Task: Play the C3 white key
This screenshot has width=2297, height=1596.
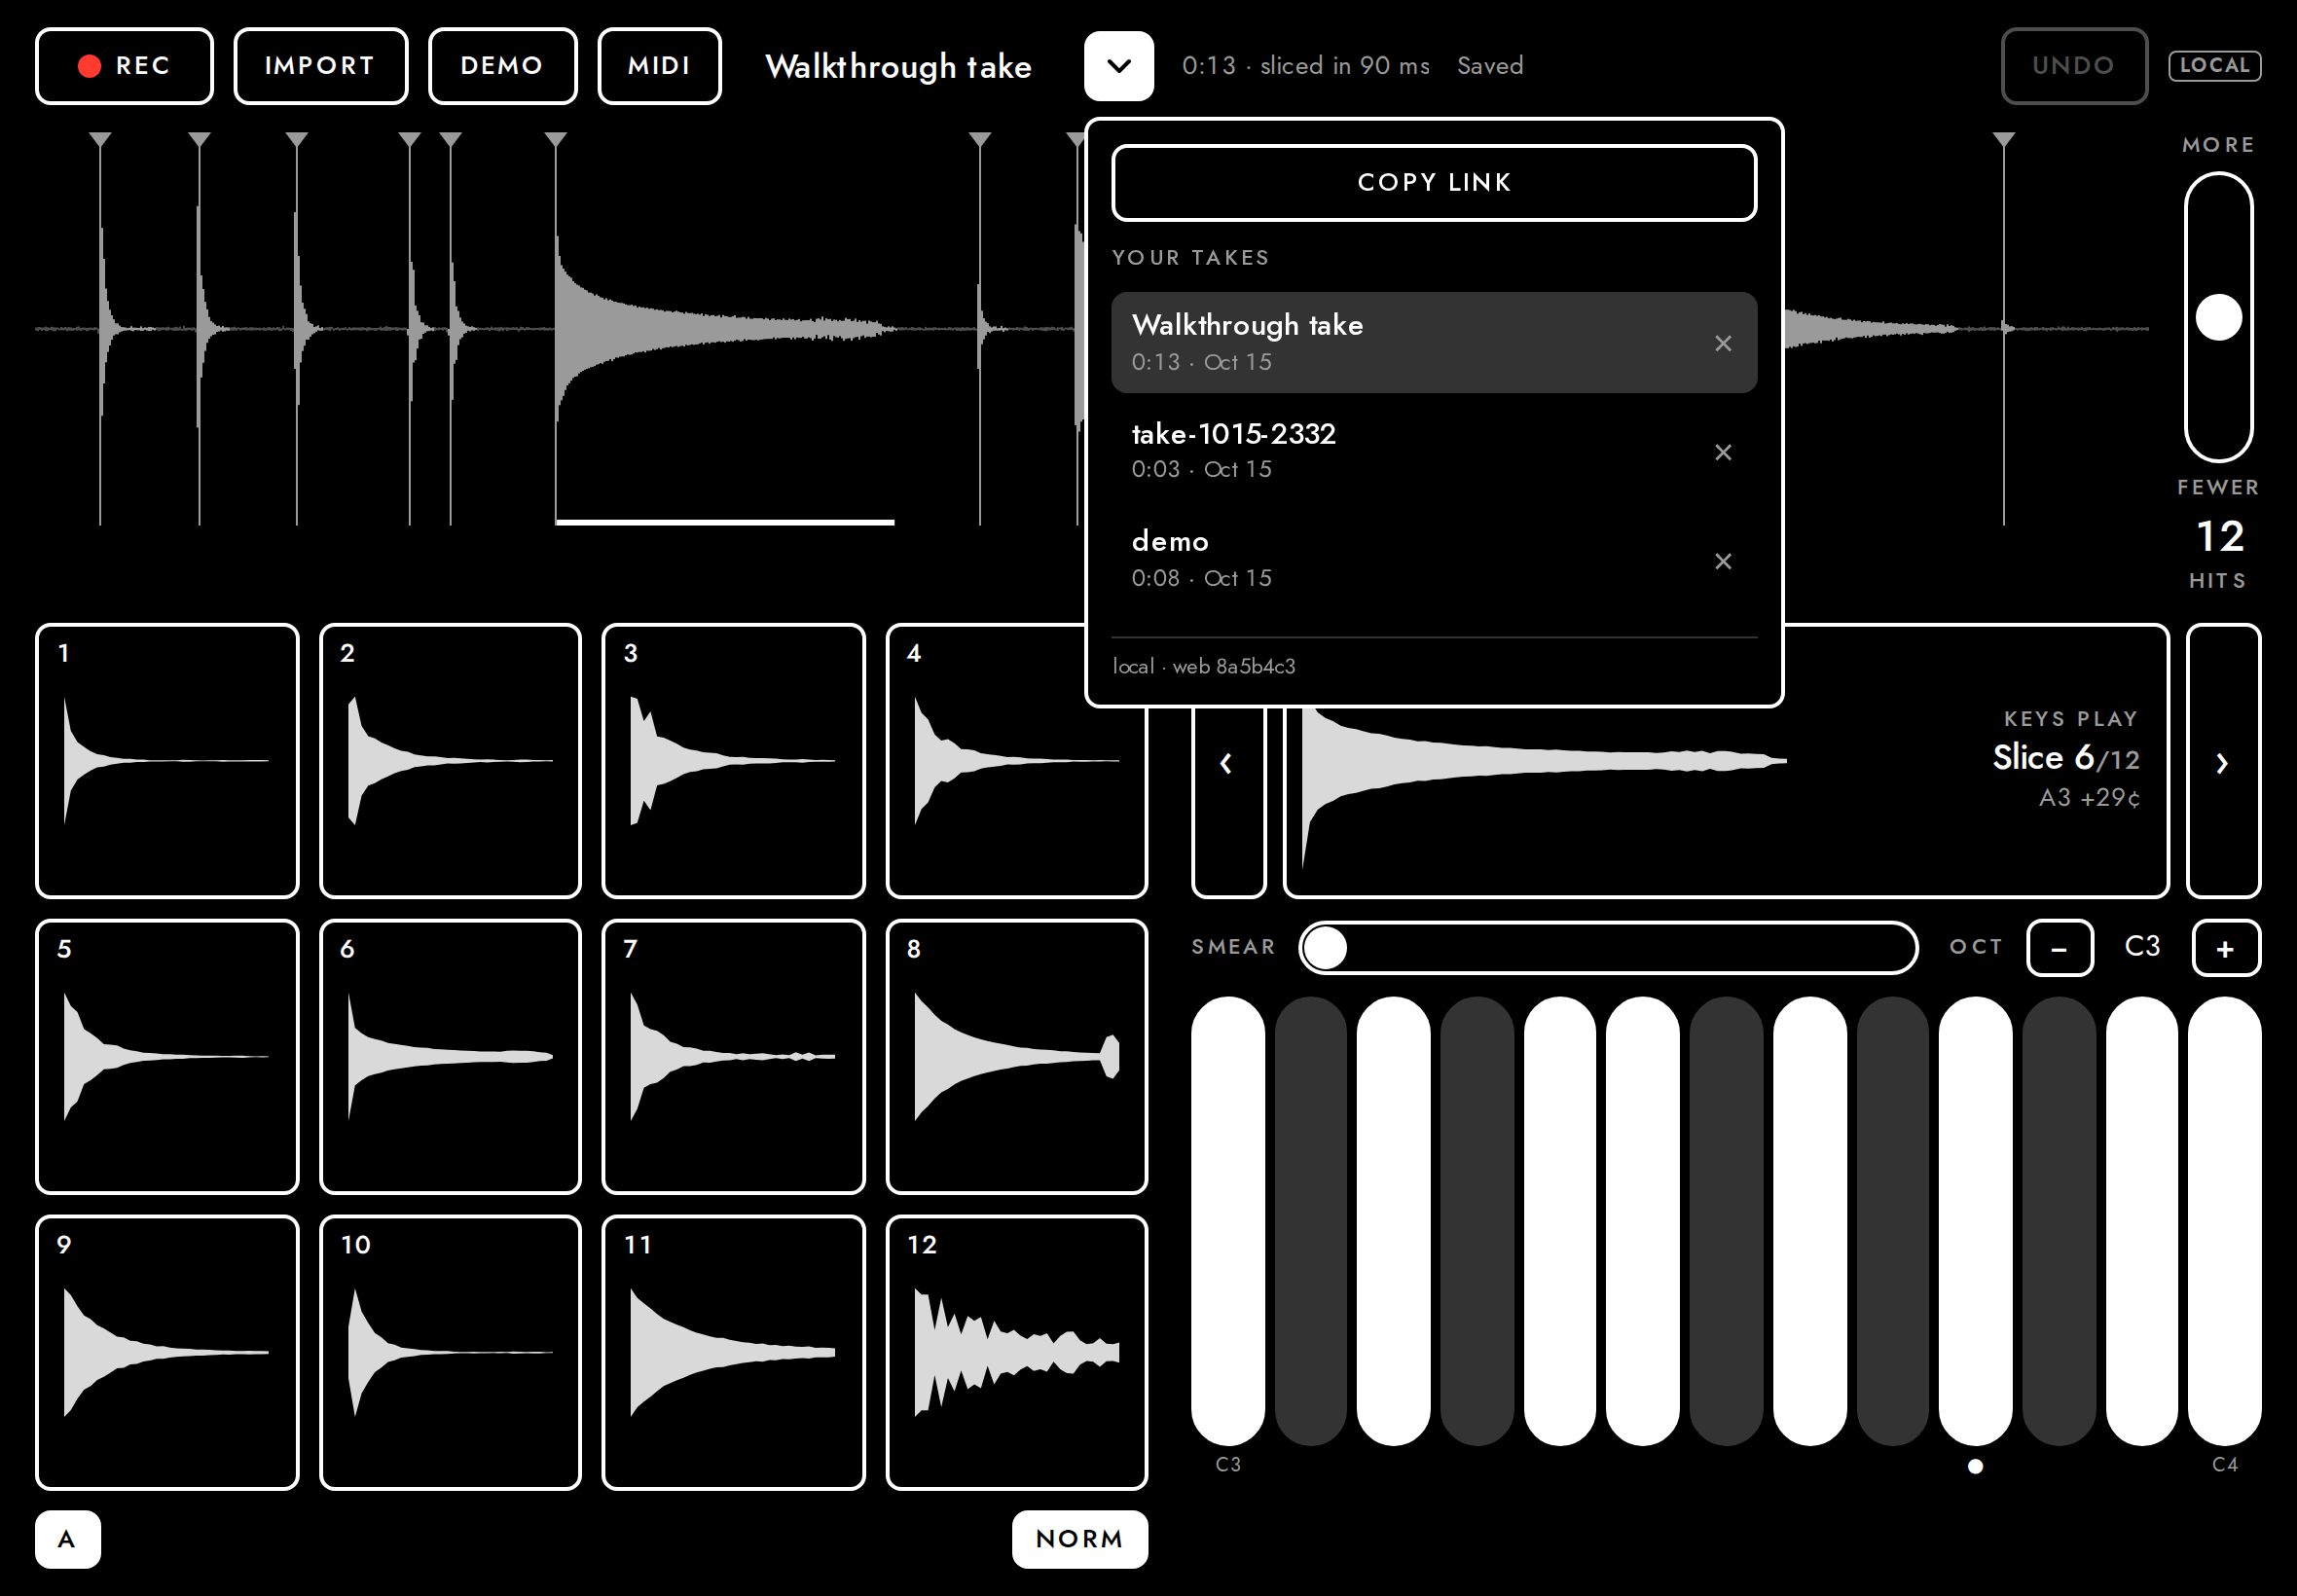Action: point(1228,1221)
